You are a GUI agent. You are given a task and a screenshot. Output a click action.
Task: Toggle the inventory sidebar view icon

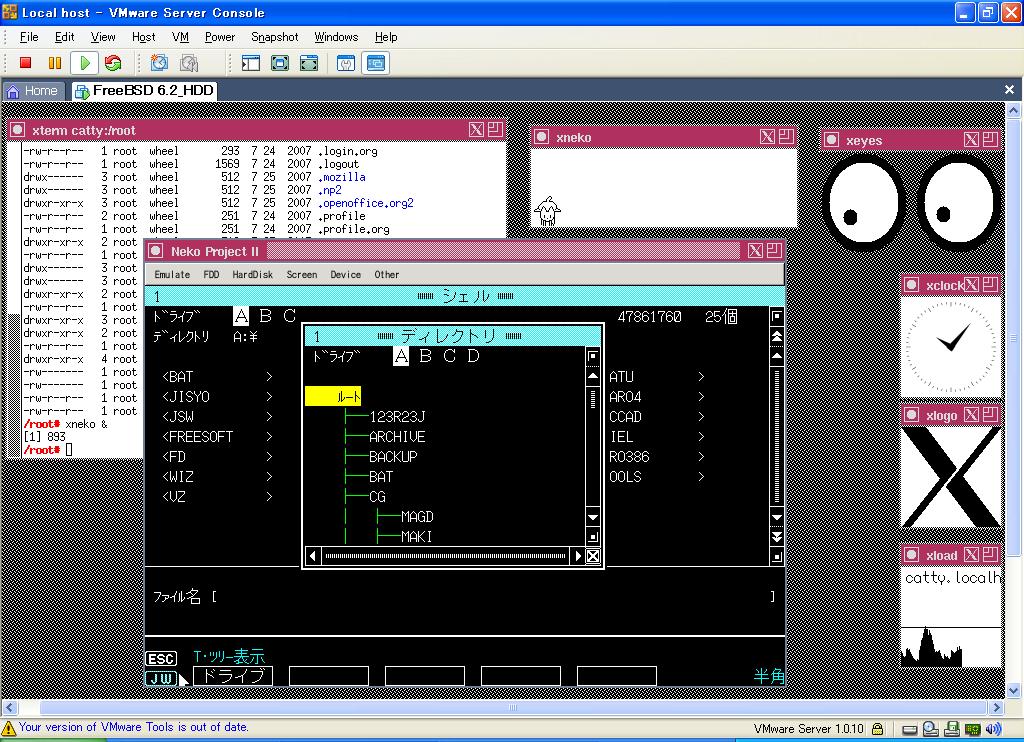pyautogui.click(x=251, y=63)
